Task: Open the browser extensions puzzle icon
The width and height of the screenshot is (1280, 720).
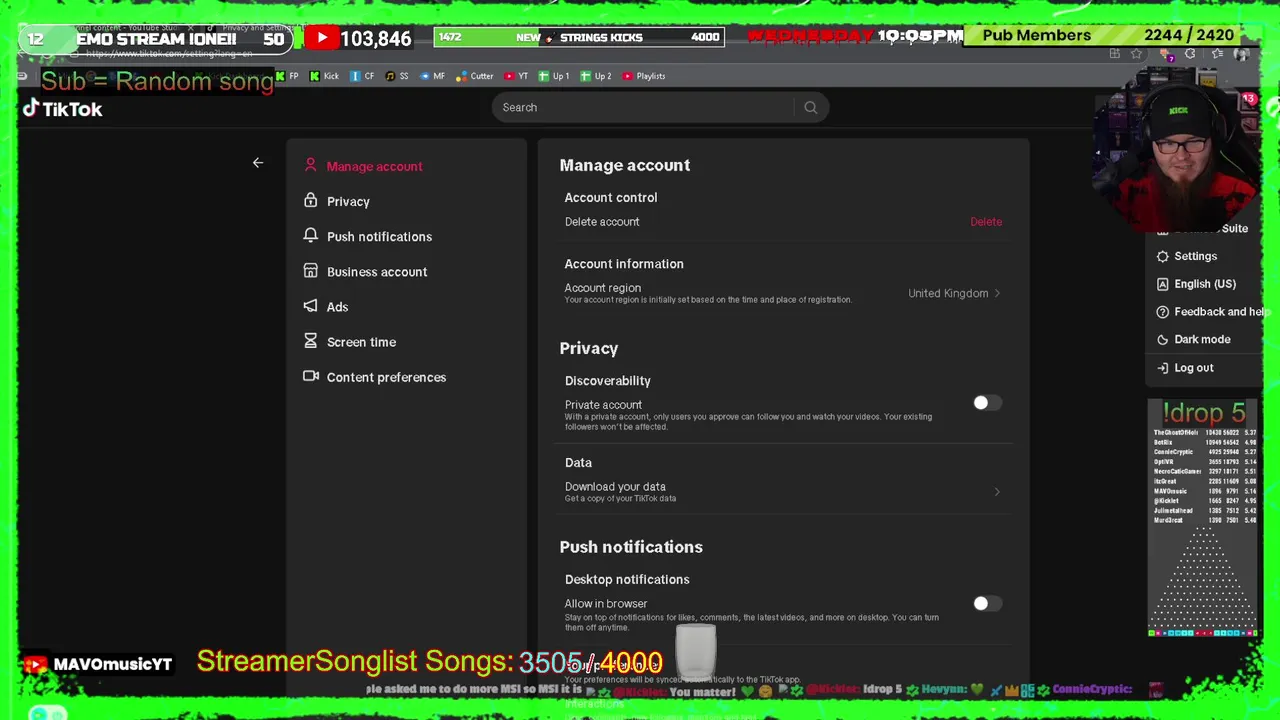Action: [x=1190, y=54]
